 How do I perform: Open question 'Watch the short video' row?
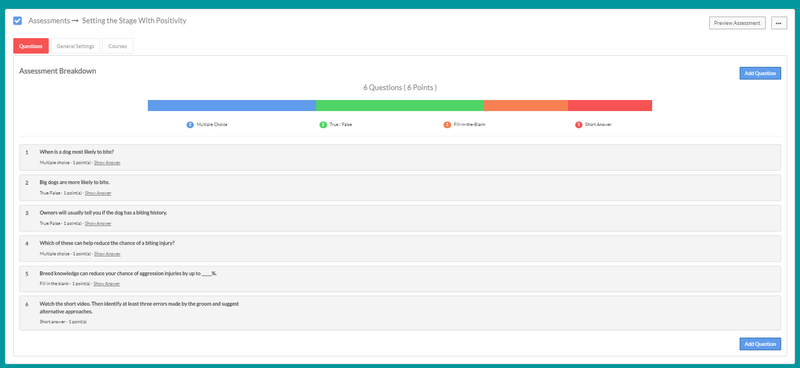400,313
